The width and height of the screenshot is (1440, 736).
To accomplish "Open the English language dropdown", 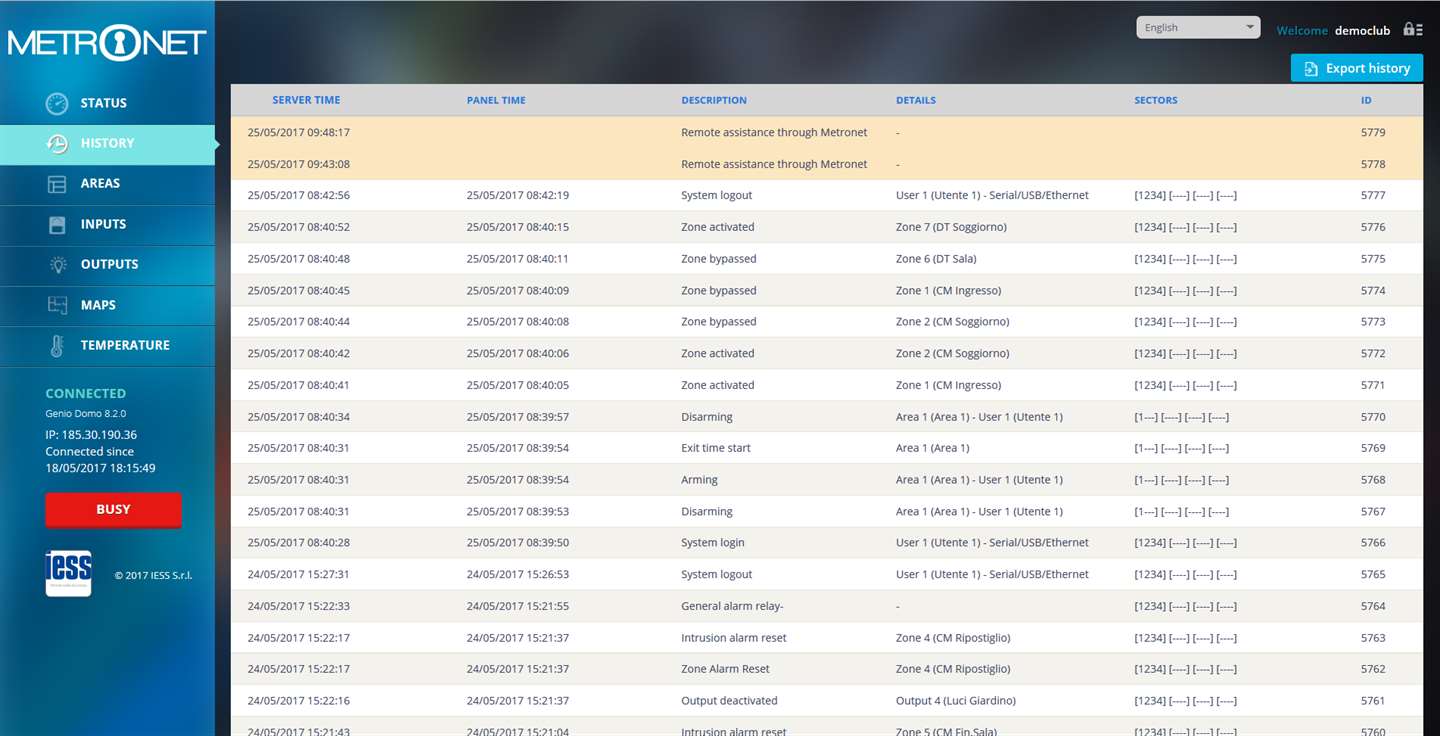I will 1198,28.
